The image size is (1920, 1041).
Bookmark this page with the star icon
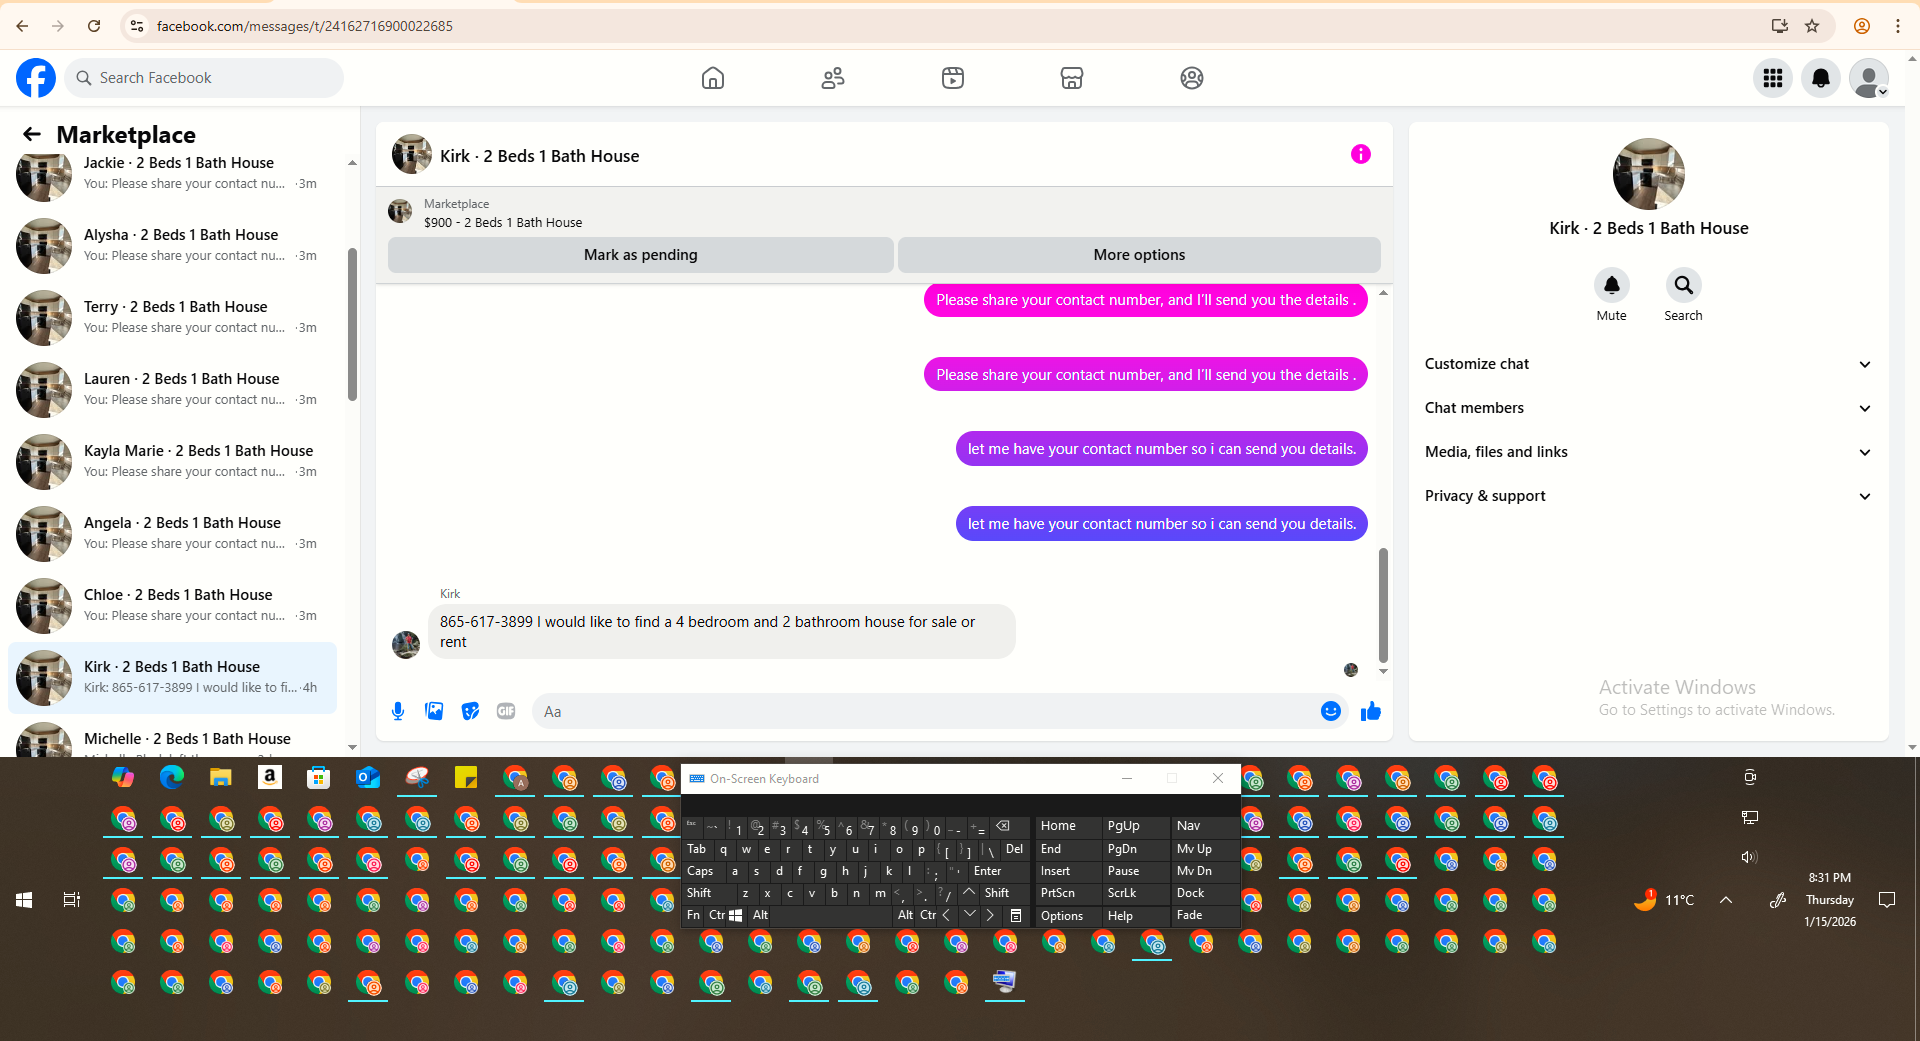tap(1812, 26)
